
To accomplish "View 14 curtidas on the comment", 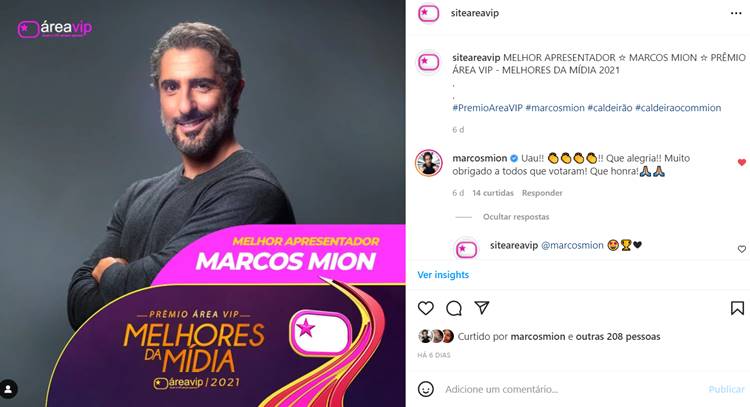I will [493, 193].
